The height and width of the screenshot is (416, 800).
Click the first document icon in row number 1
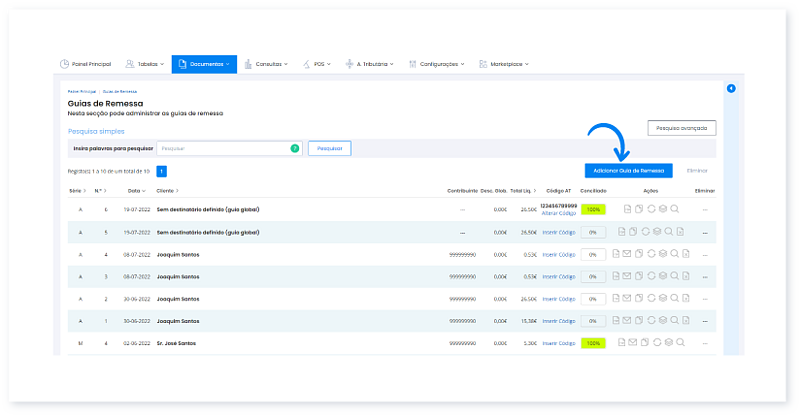click(617, 320)
